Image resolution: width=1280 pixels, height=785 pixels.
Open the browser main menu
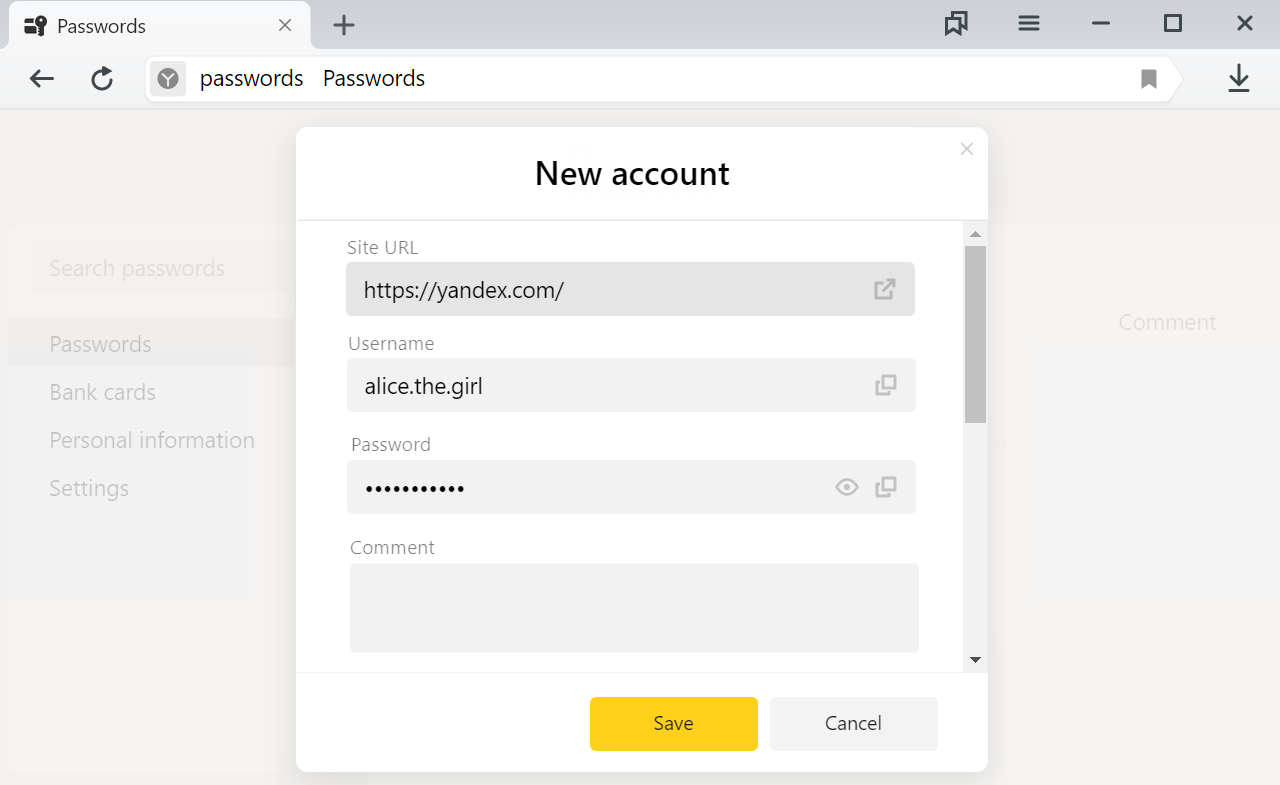click(1029, 24)
